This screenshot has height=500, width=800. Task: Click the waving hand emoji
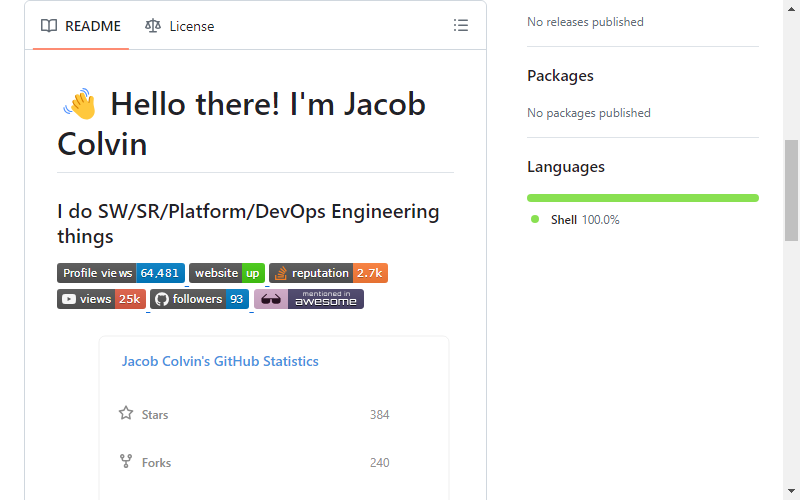pos(80,105)
